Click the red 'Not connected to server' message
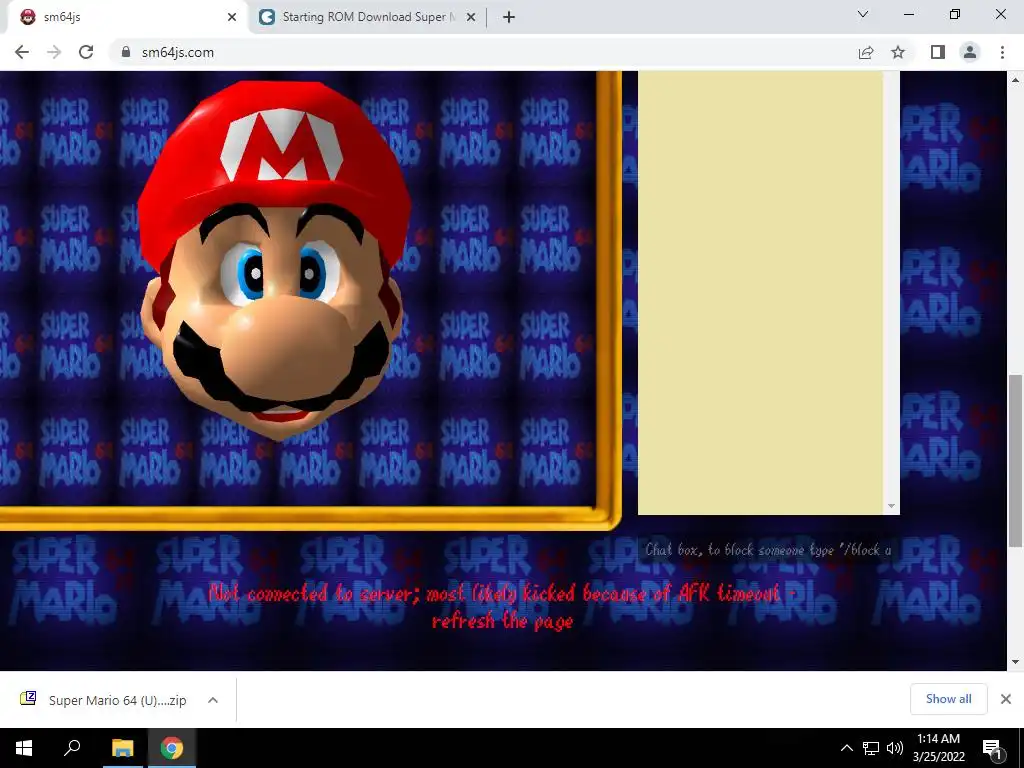 pyautogui.click(x=502, y=607)
